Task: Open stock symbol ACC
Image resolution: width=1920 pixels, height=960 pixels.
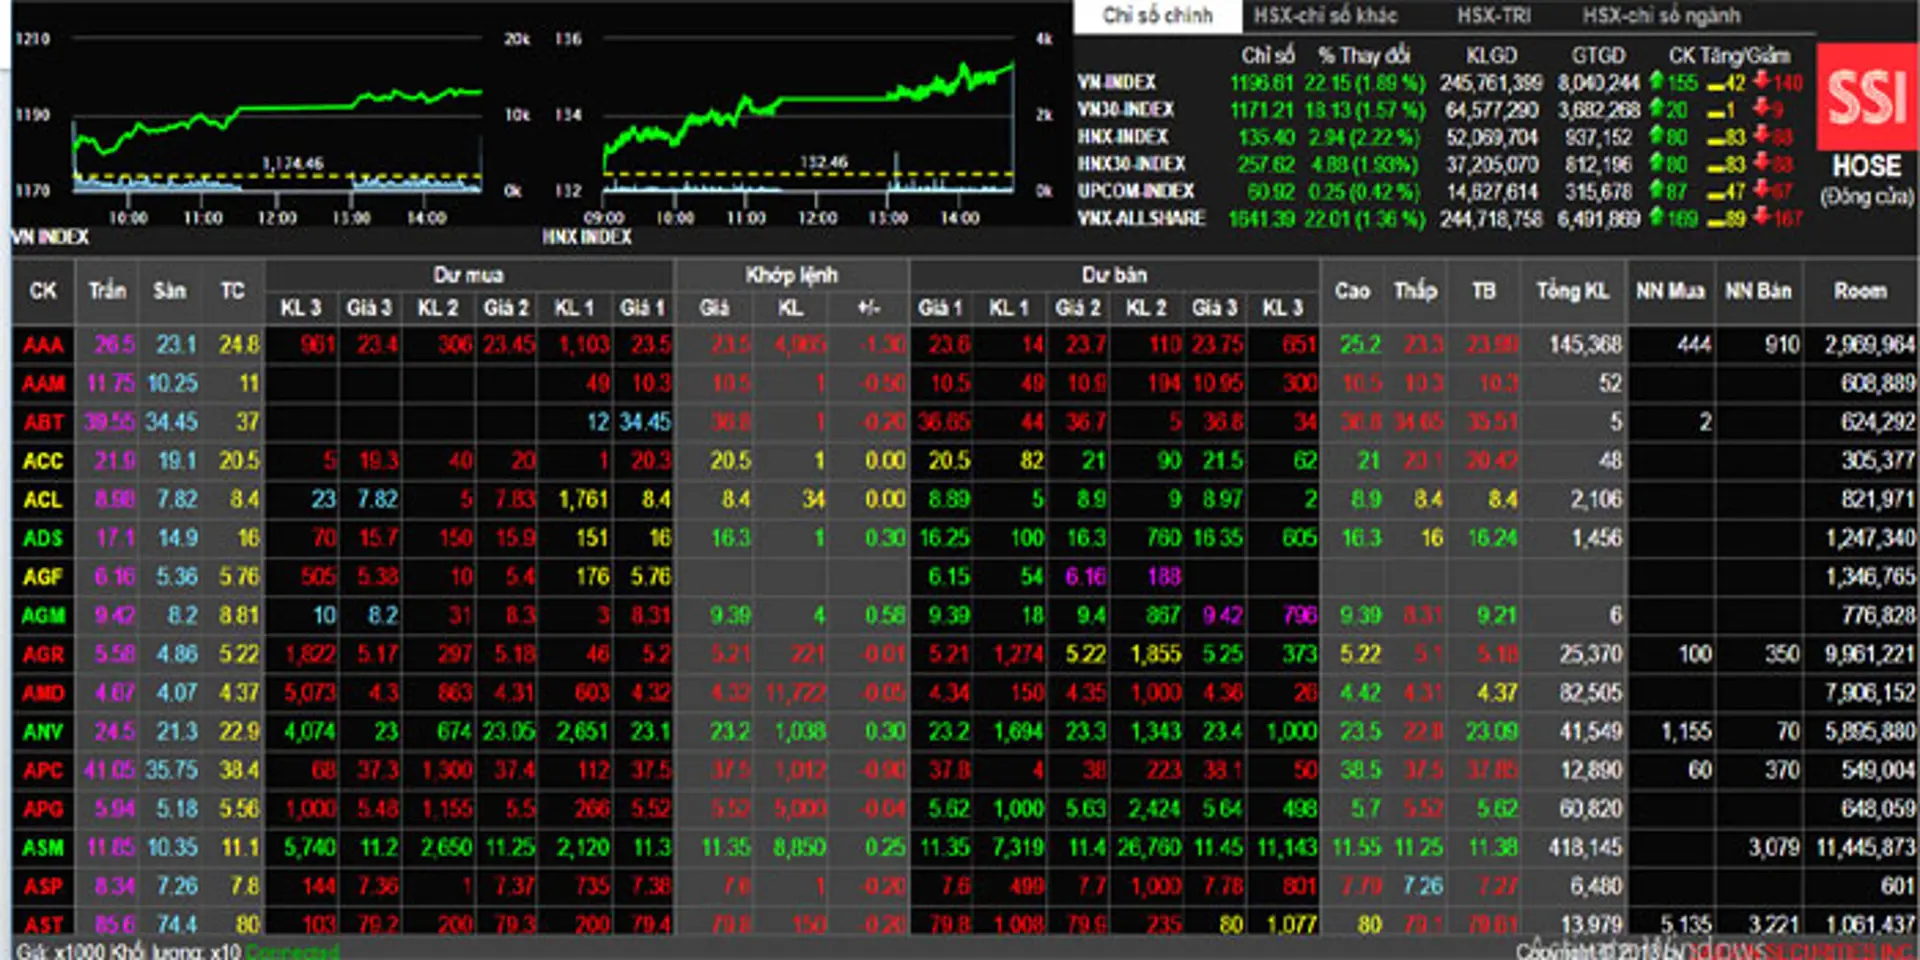Action: pos(43,461)
